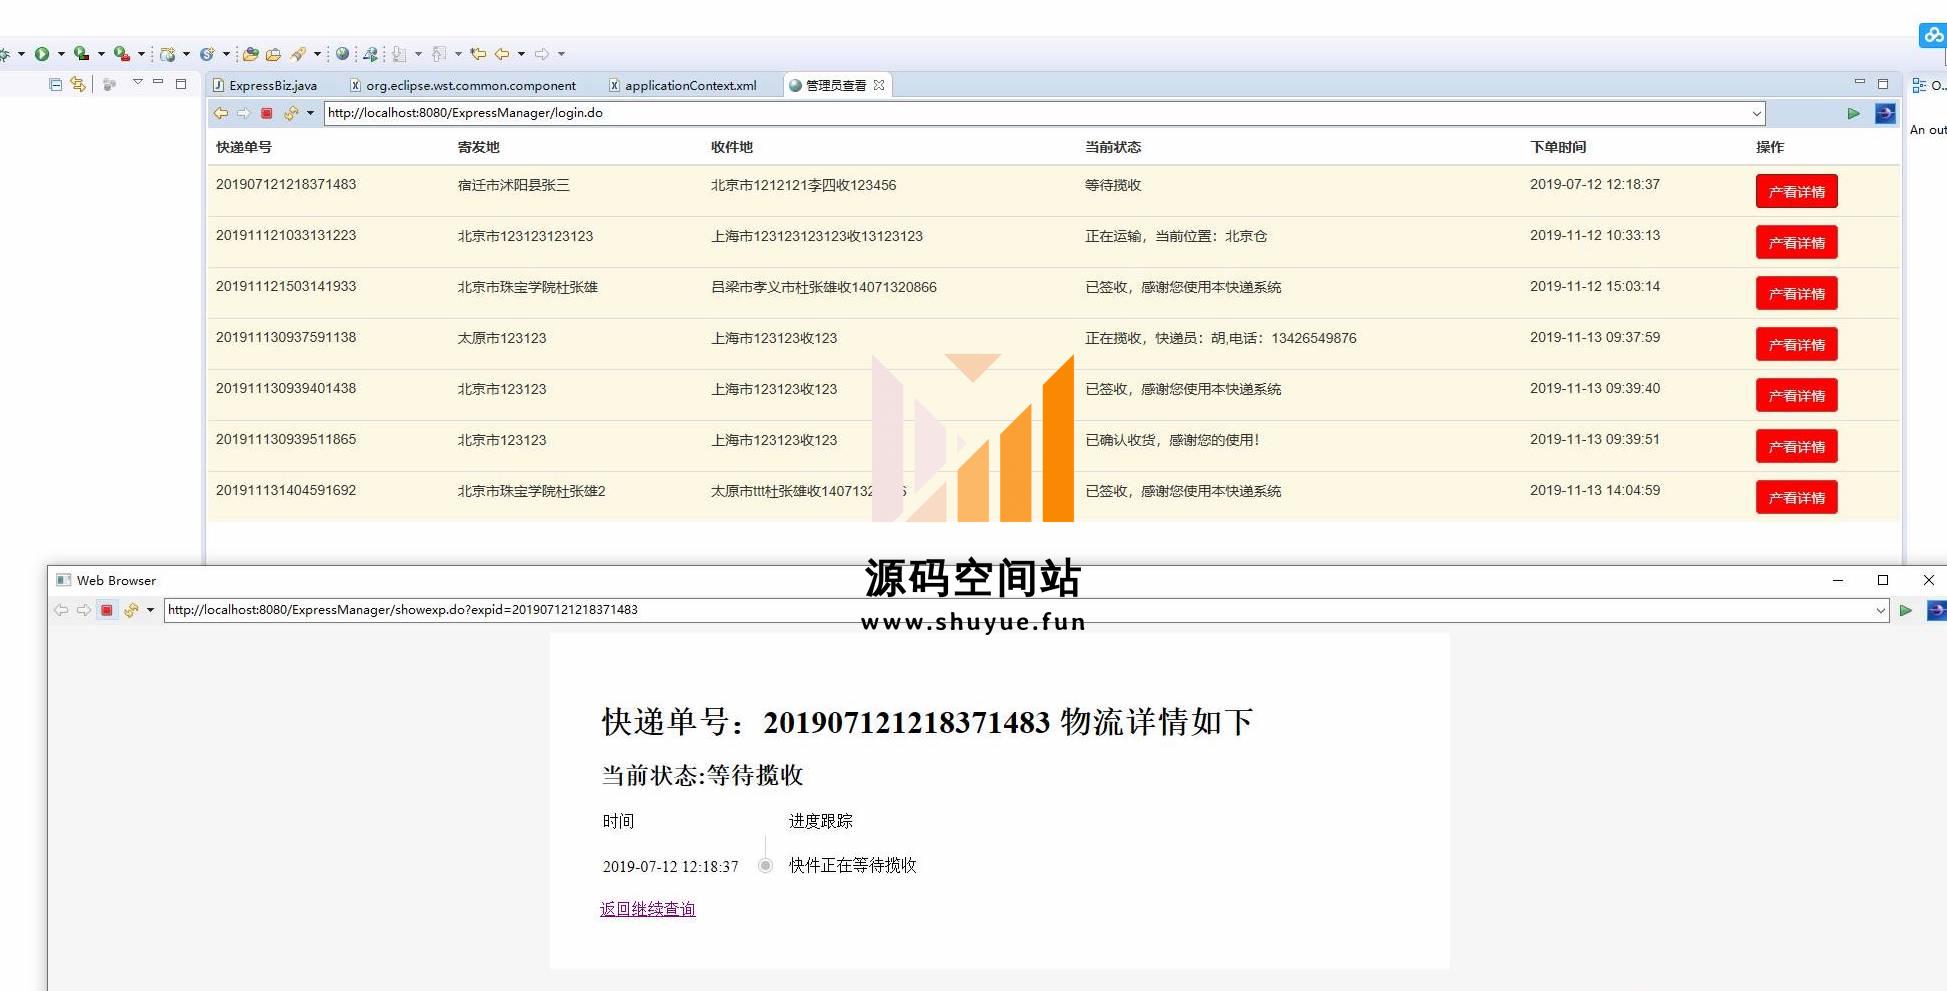Open the Run button dropdown arrow
1947x991 pixels.
tap(61, 54)
